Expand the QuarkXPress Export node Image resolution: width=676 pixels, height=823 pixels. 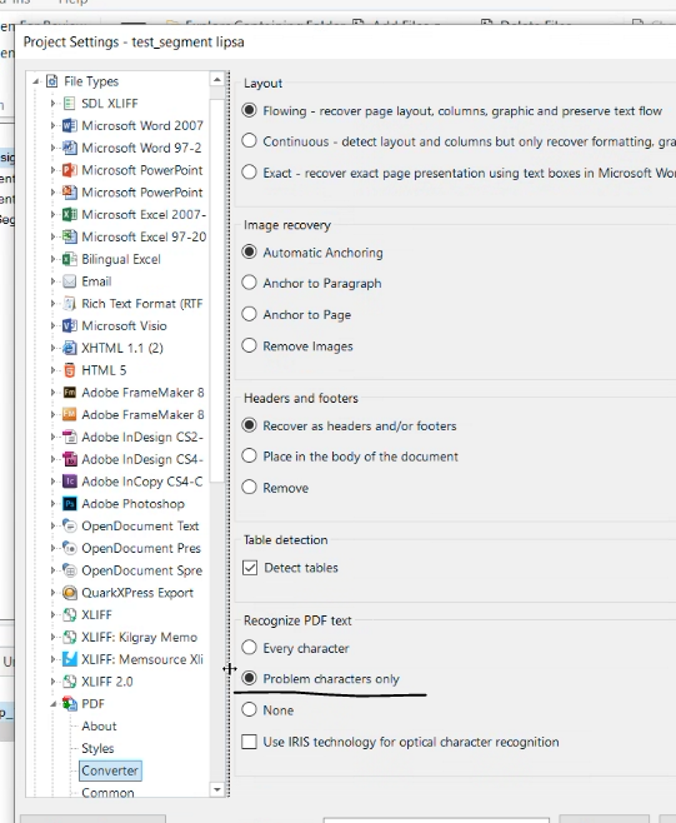53,593
